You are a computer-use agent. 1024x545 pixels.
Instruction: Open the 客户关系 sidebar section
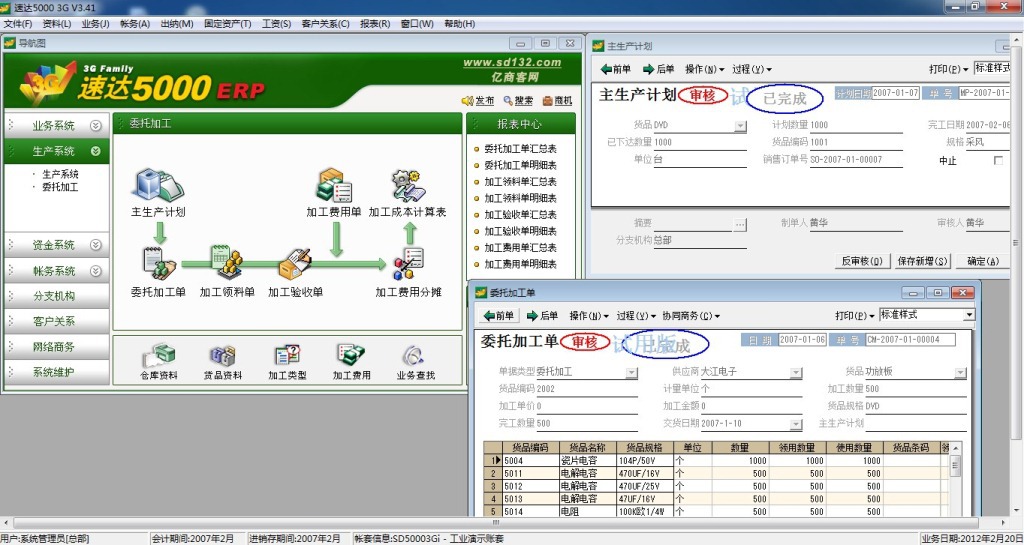55,321
